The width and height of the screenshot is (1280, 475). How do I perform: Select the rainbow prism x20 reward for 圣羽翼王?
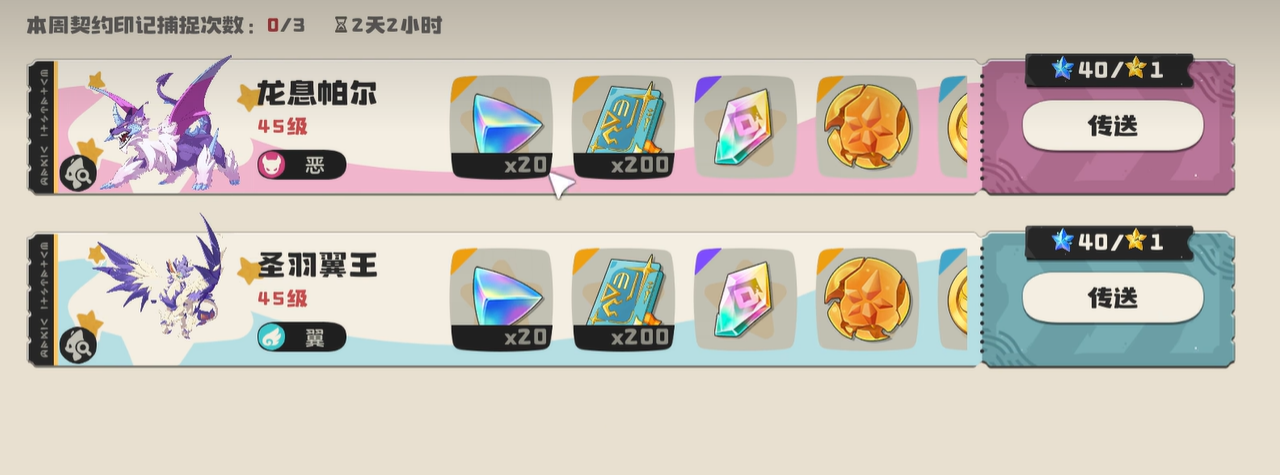501,299
